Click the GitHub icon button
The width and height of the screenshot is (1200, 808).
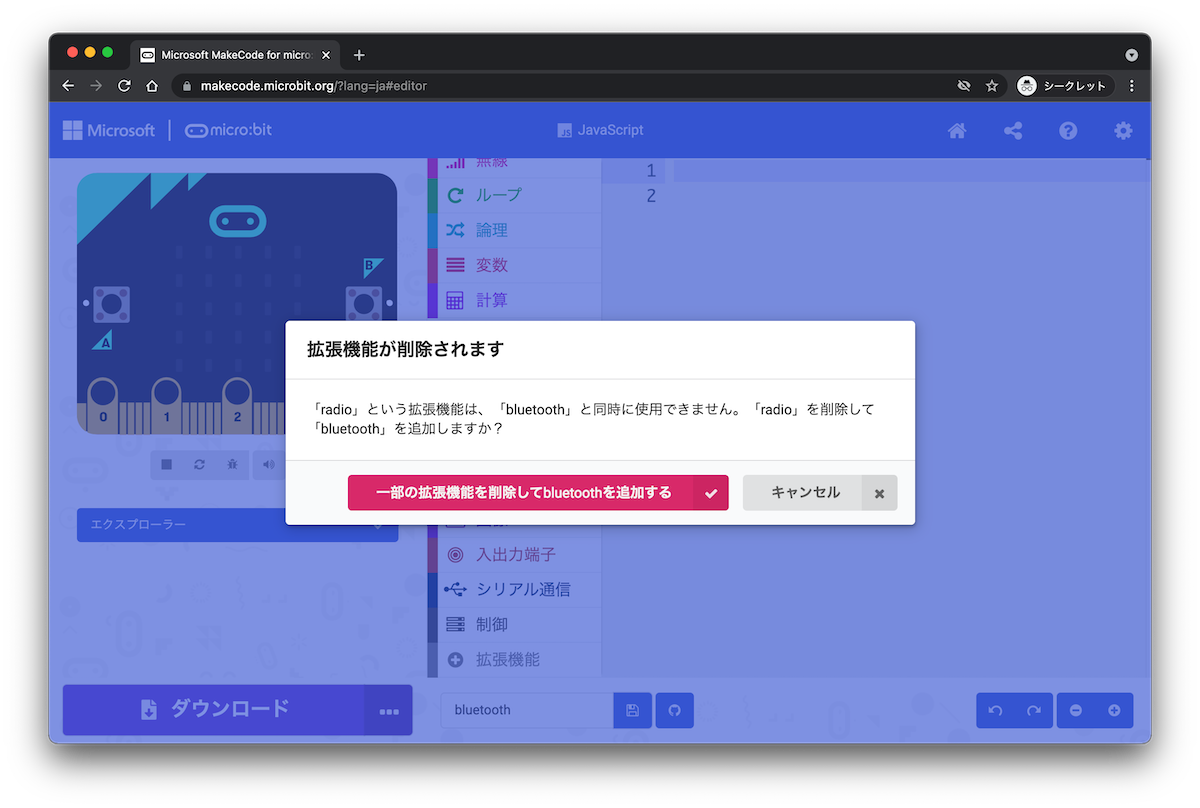coord(674,710)
